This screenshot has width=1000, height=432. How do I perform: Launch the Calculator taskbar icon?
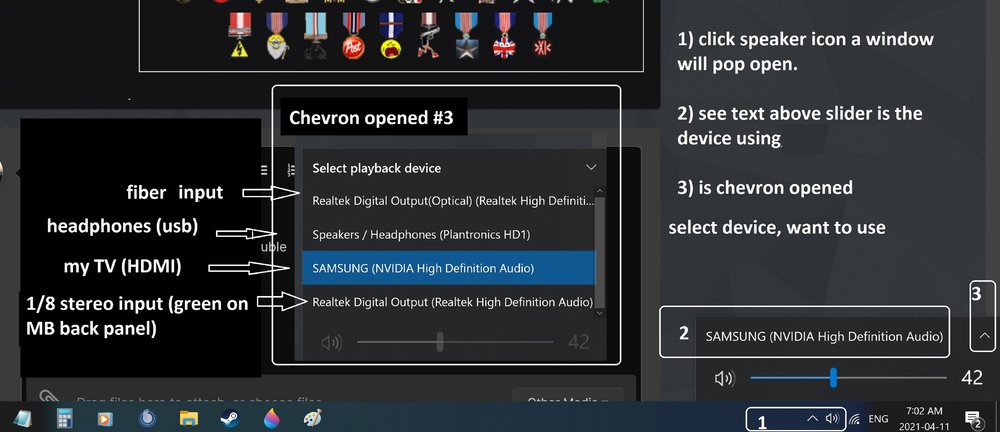point(65,417)
